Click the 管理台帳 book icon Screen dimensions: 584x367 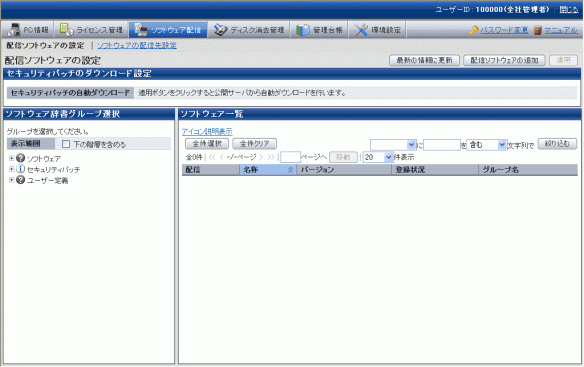[x=302, y=30]
